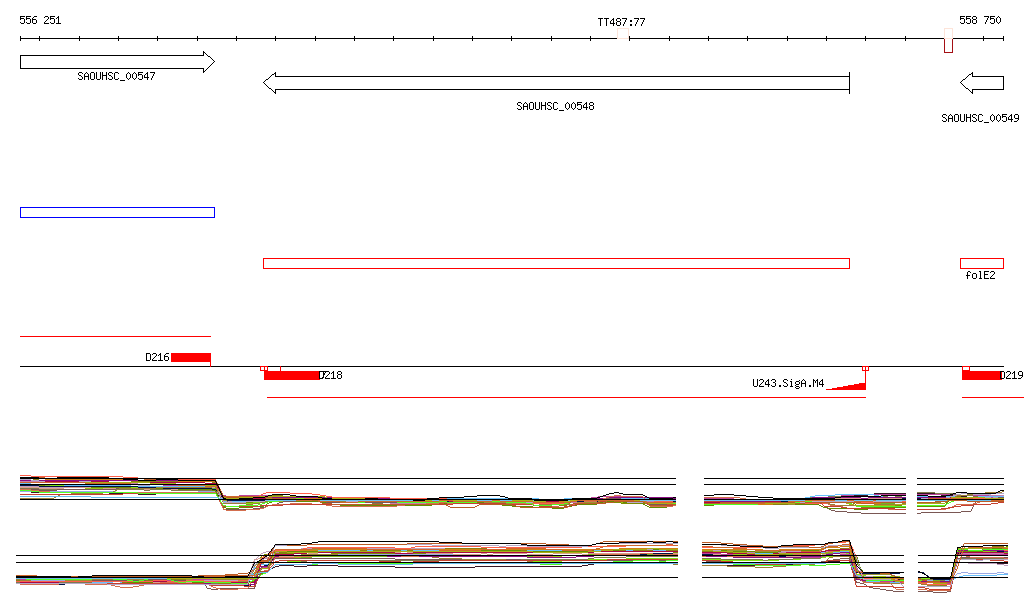Click the small red marker above U243.SigA.M4 triangle

tap(865, 369)
